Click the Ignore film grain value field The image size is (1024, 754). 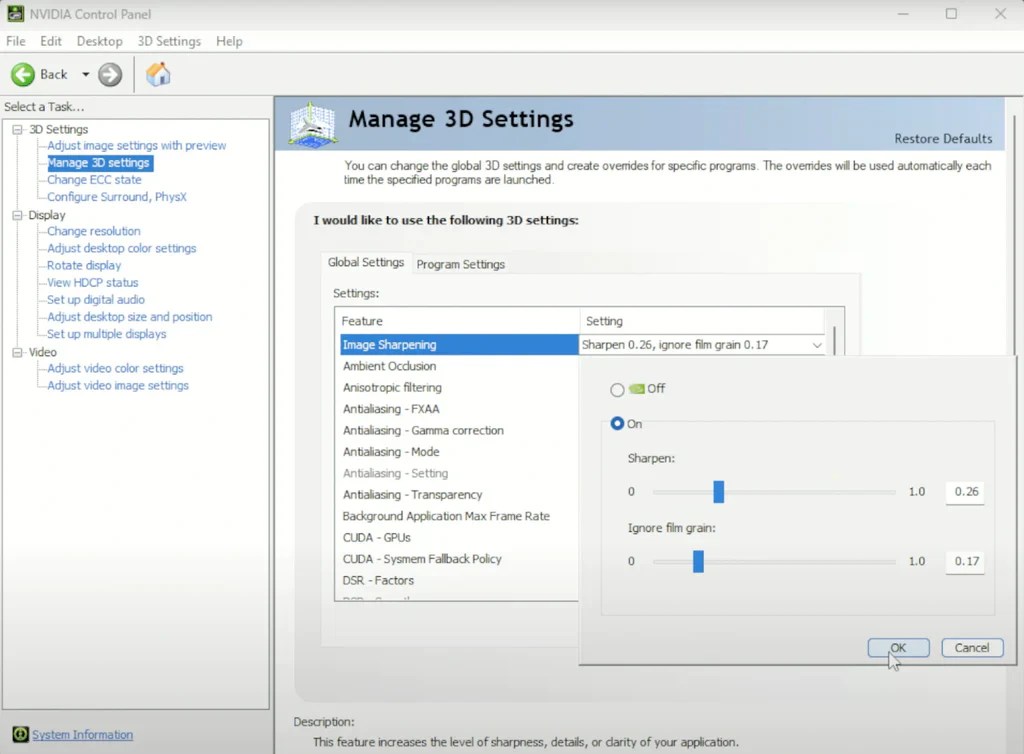[964, 561]
